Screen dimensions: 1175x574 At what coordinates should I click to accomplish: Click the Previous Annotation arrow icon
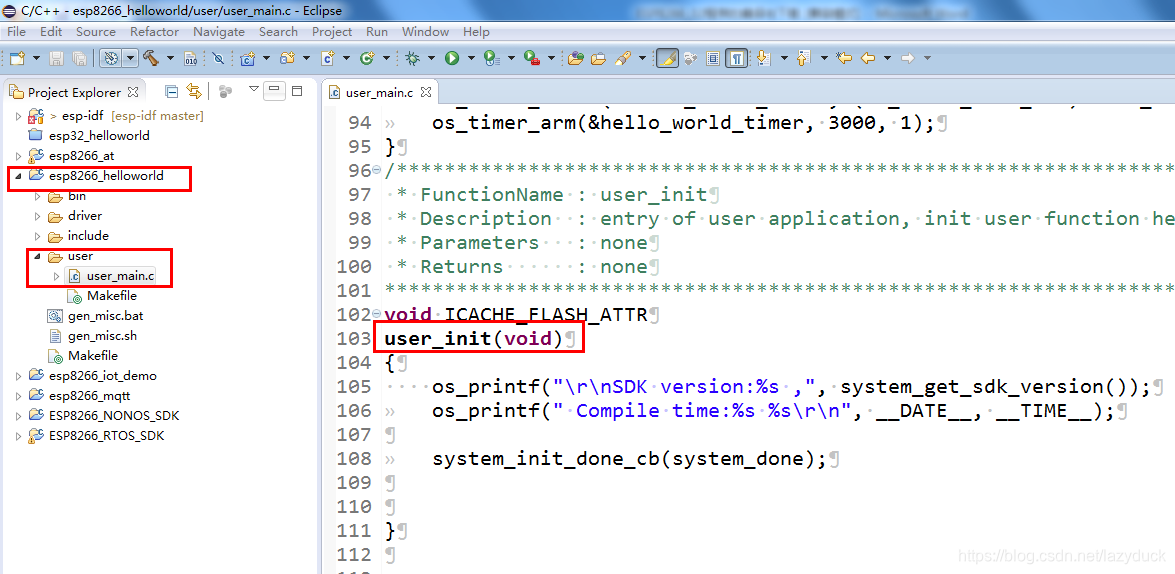[x=804, y=58]
